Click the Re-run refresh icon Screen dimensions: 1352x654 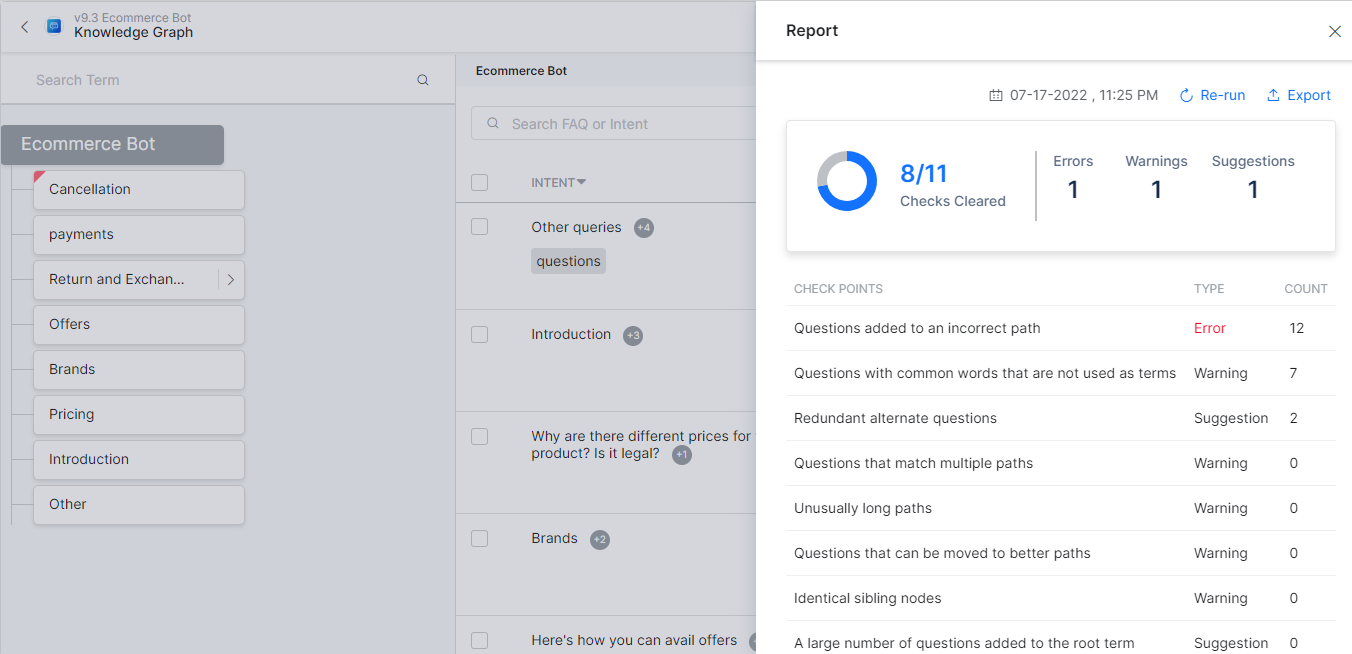1186,95
